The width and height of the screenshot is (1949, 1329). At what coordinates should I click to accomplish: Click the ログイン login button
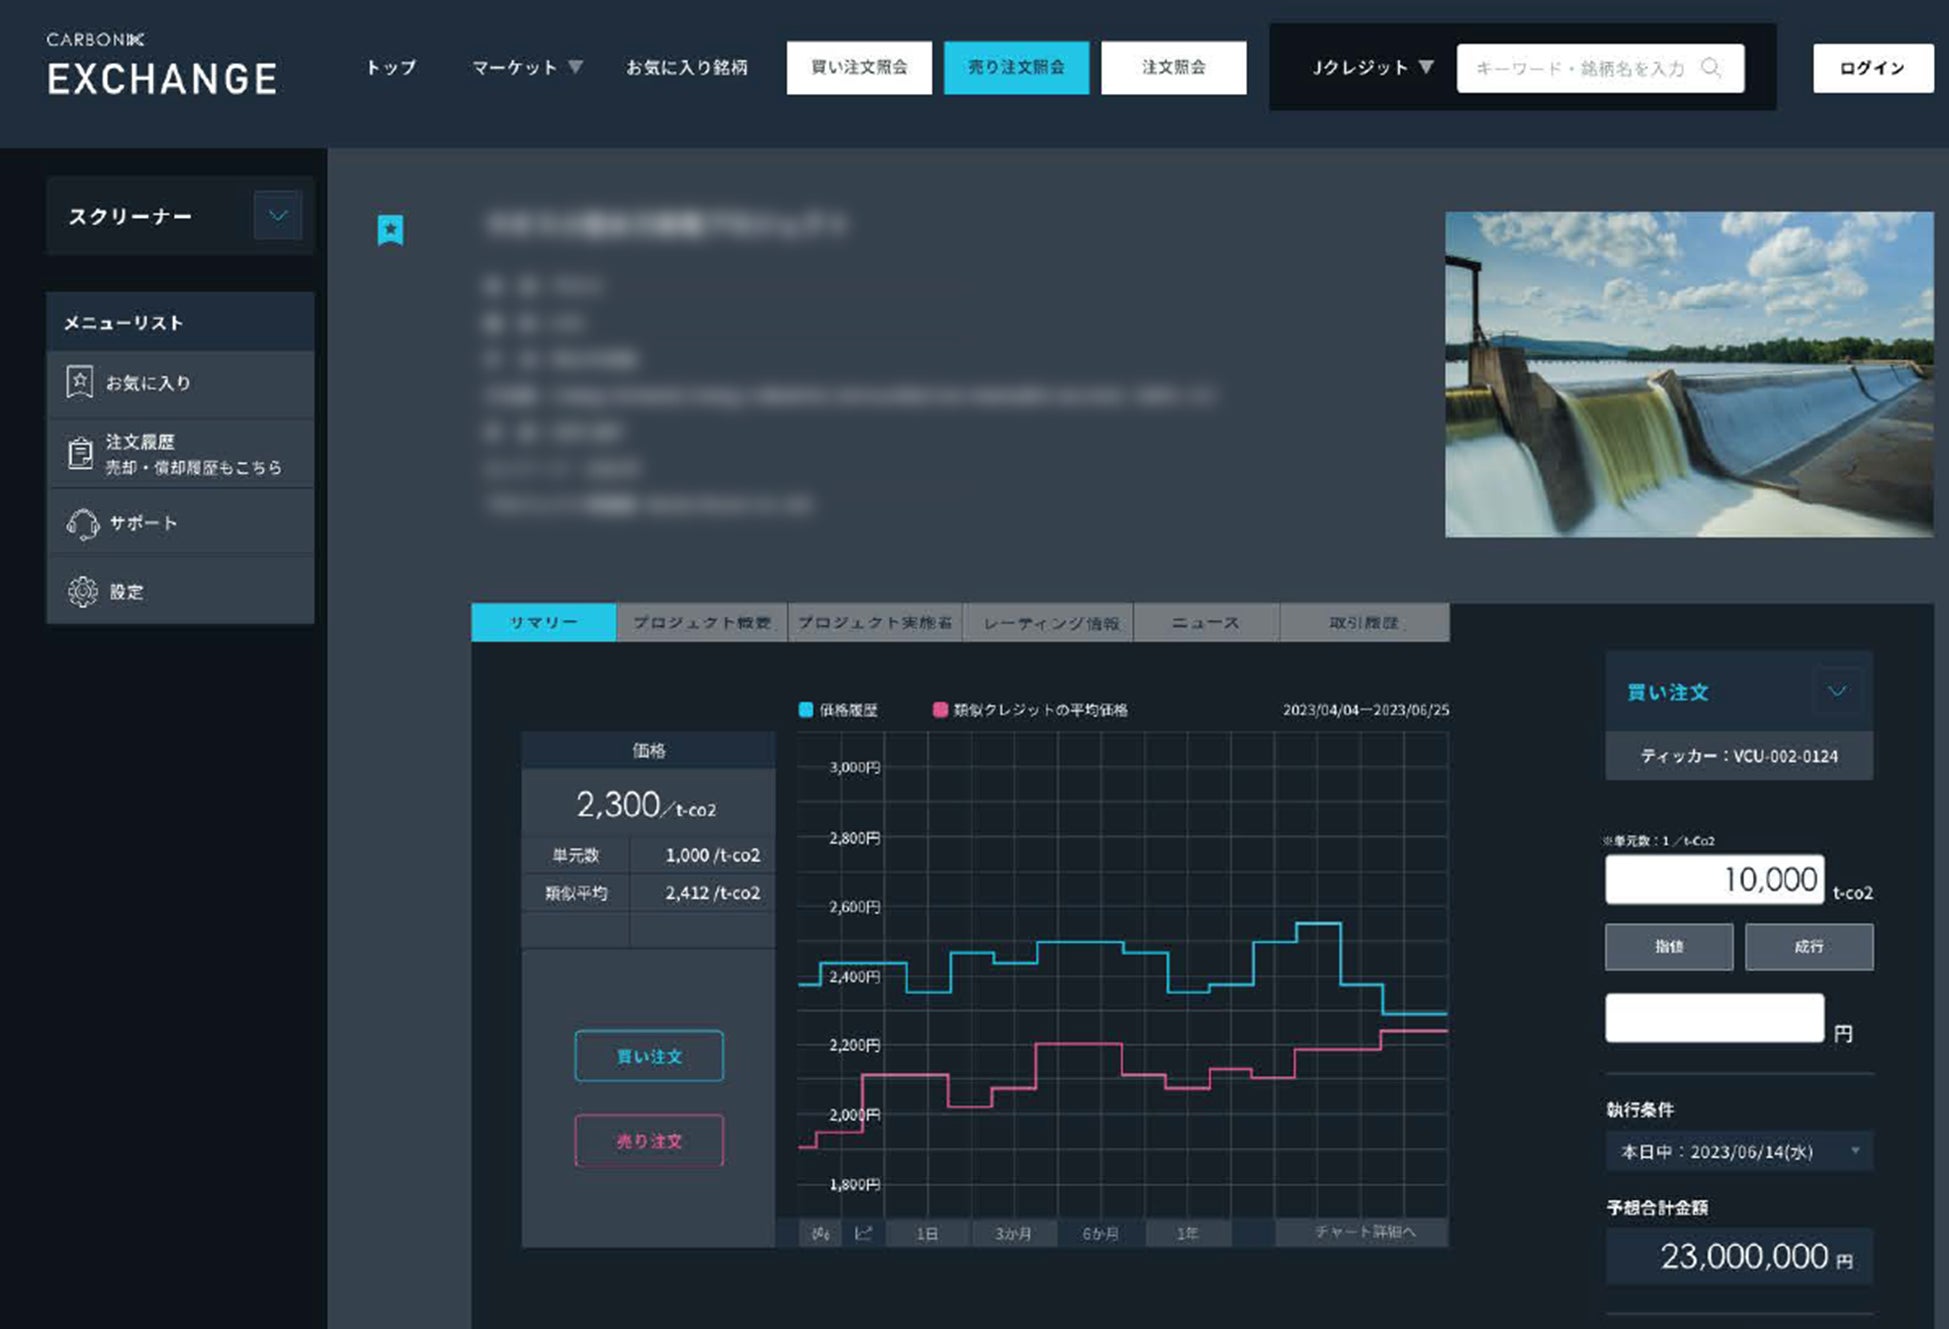pos(1872,68)
